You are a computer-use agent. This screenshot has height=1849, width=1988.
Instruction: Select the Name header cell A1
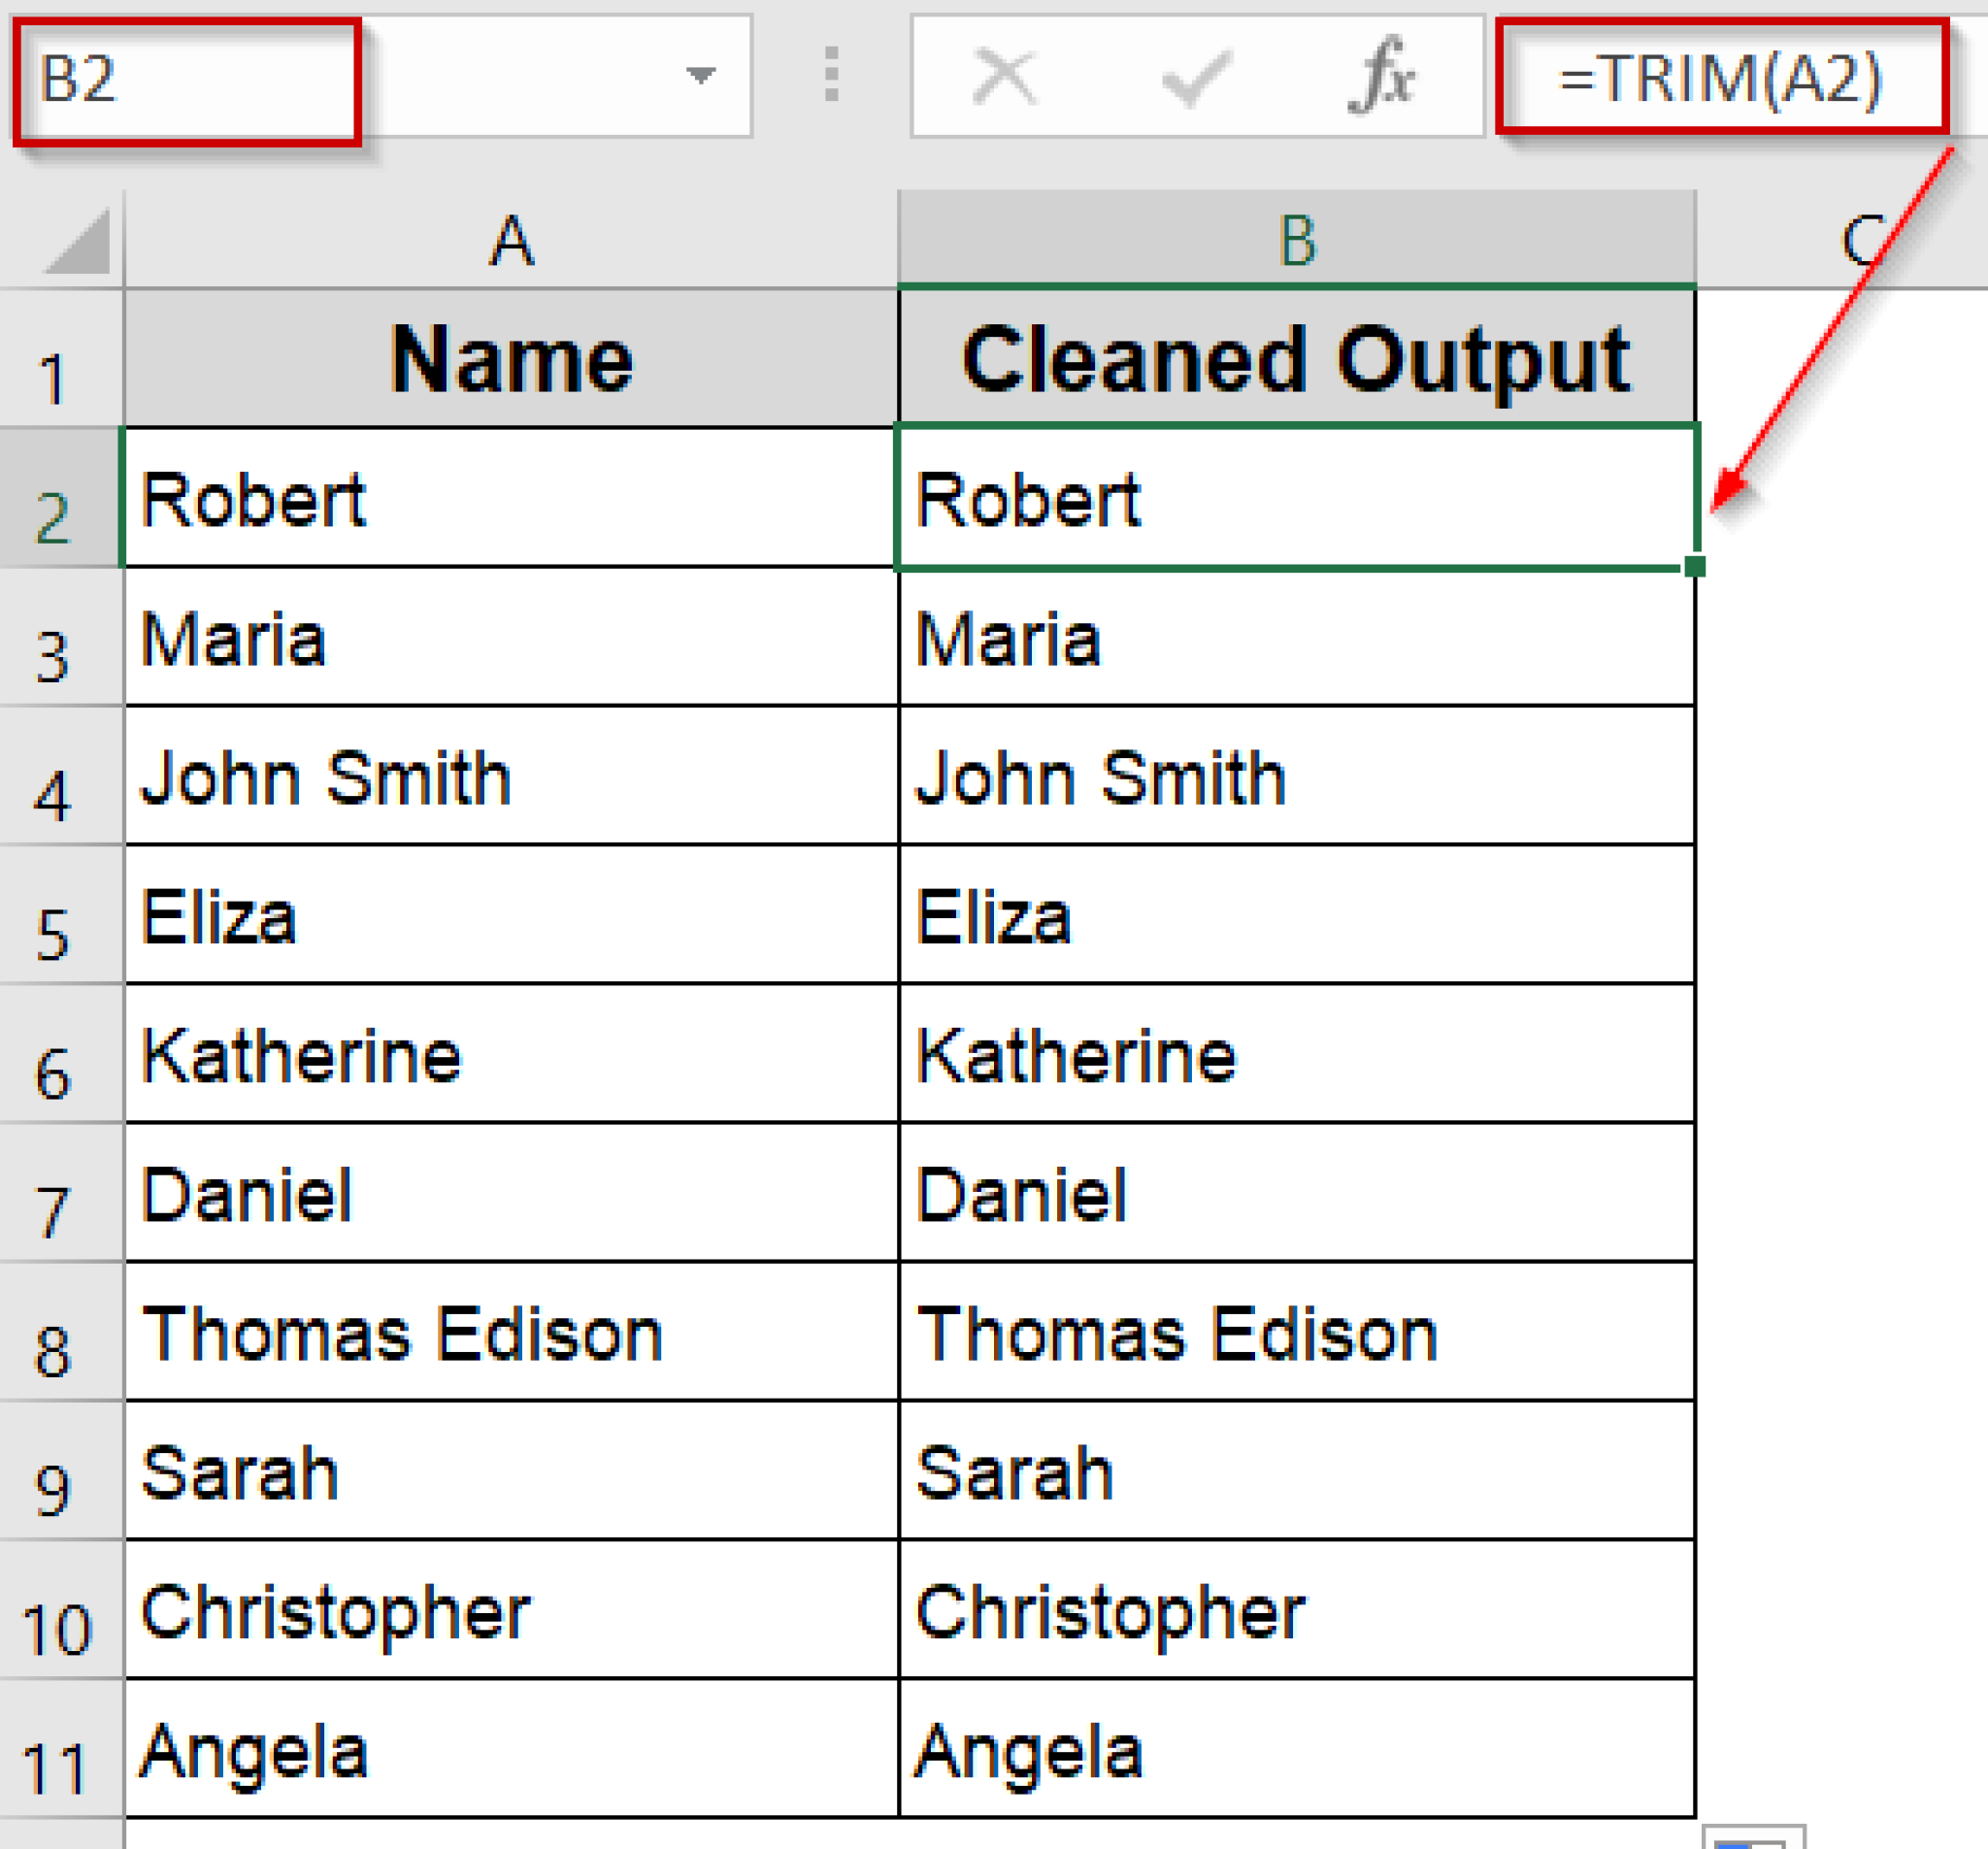(510, 360)
